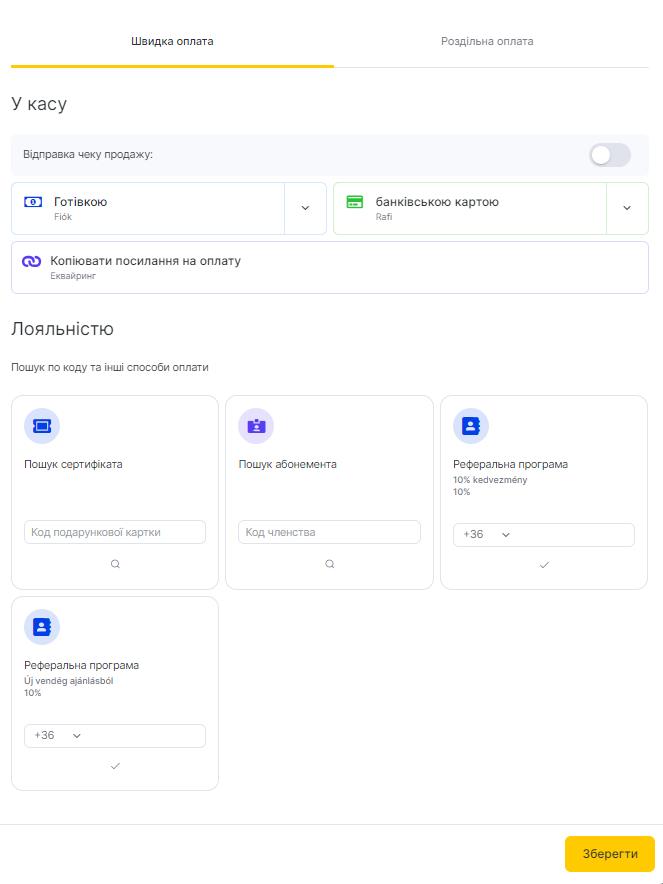Enable the Відправка чеку продажу switch
The image size is (663, 884).
pos(609,155)
